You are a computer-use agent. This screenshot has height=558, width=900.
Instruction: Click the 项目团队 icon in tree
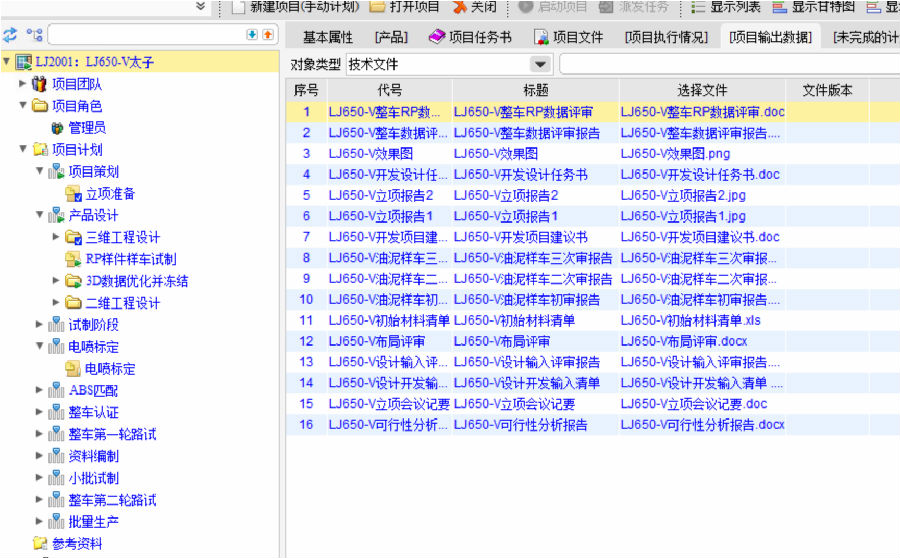pyautogui.click(x=39, y=84)
